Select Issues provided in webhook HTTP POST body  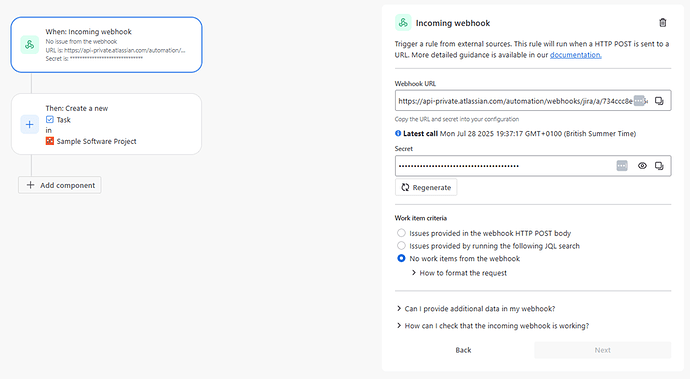(401, 233)
